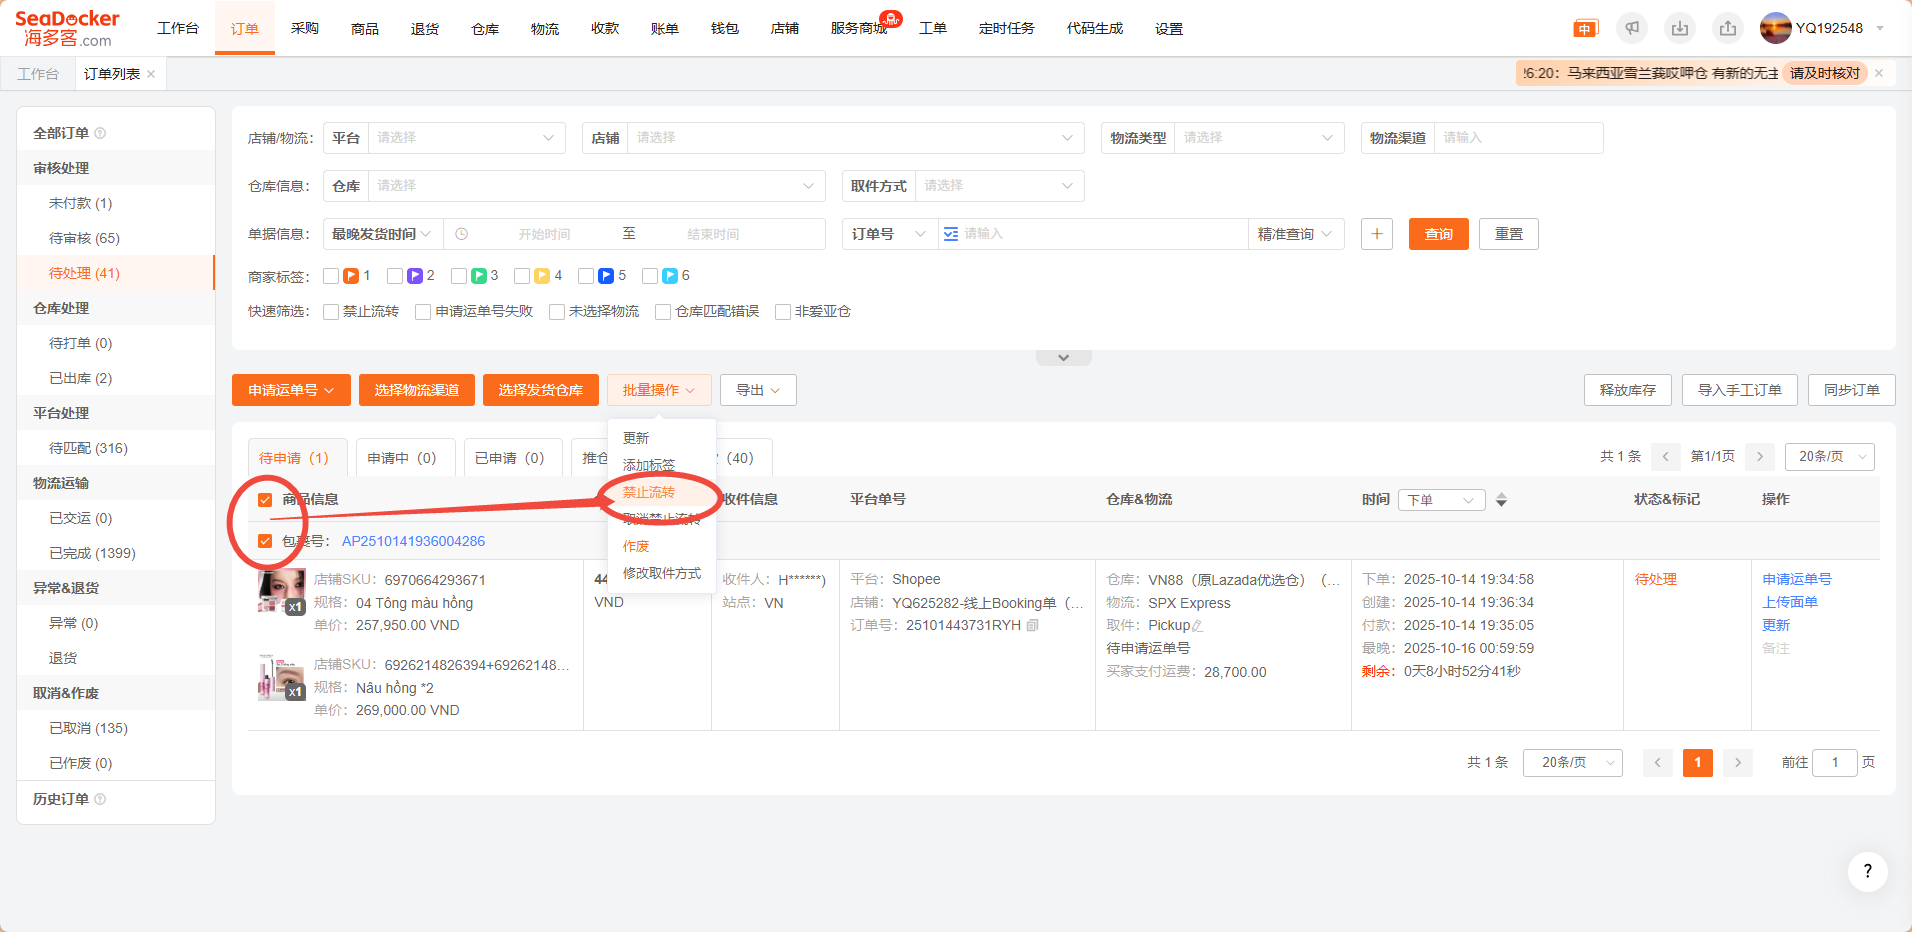Click the announcement megaphone icon
Viewport: 1912px width, 932px height.
click(1632, 28)
